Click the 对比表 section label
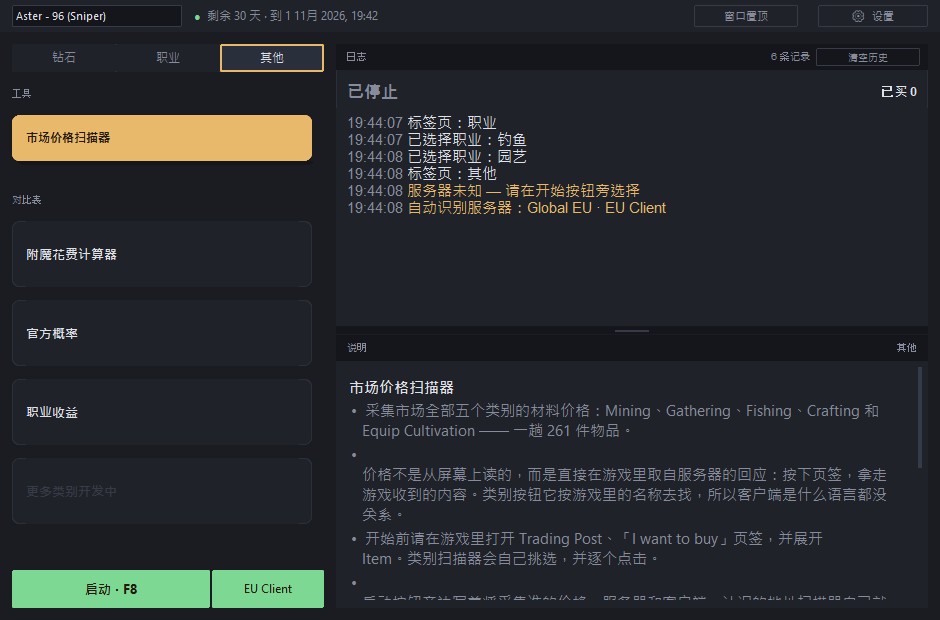 (x=27, y=200)
